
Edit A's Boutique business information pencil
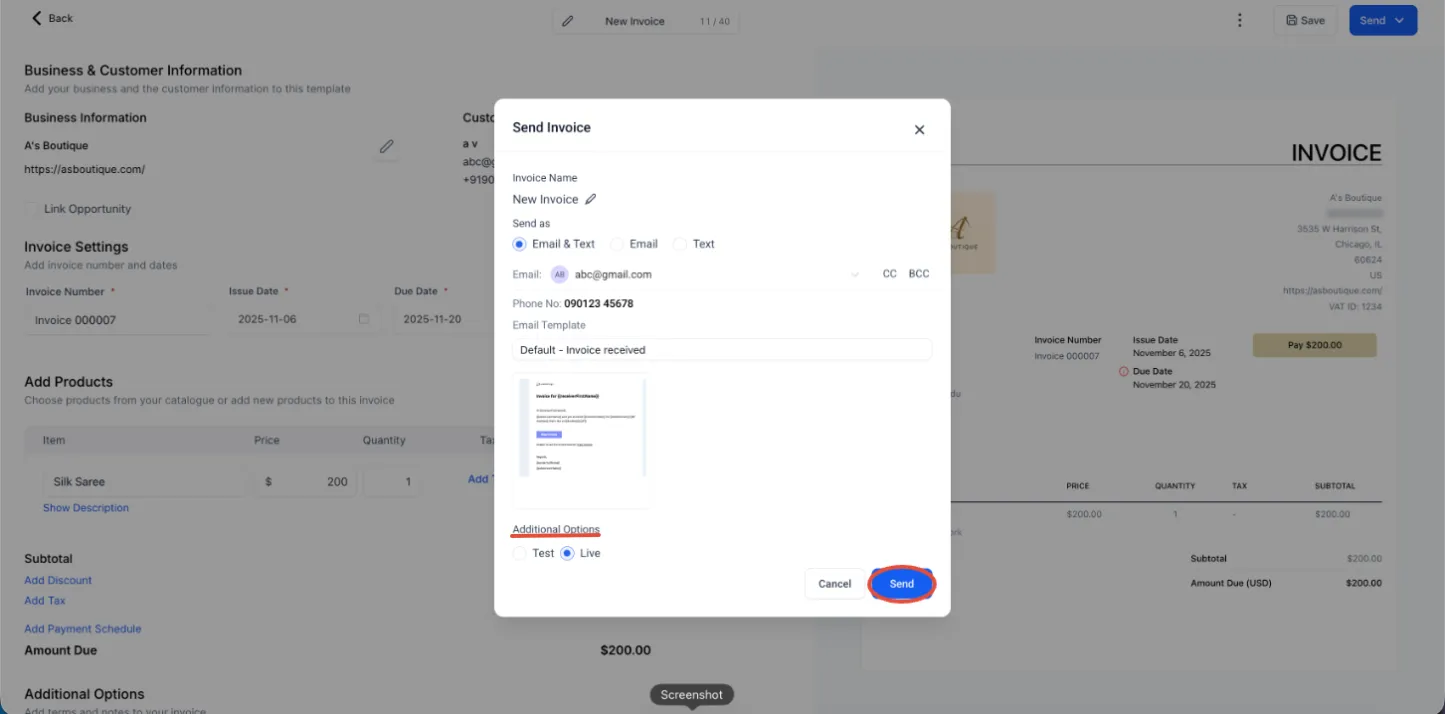pos(386,147)
